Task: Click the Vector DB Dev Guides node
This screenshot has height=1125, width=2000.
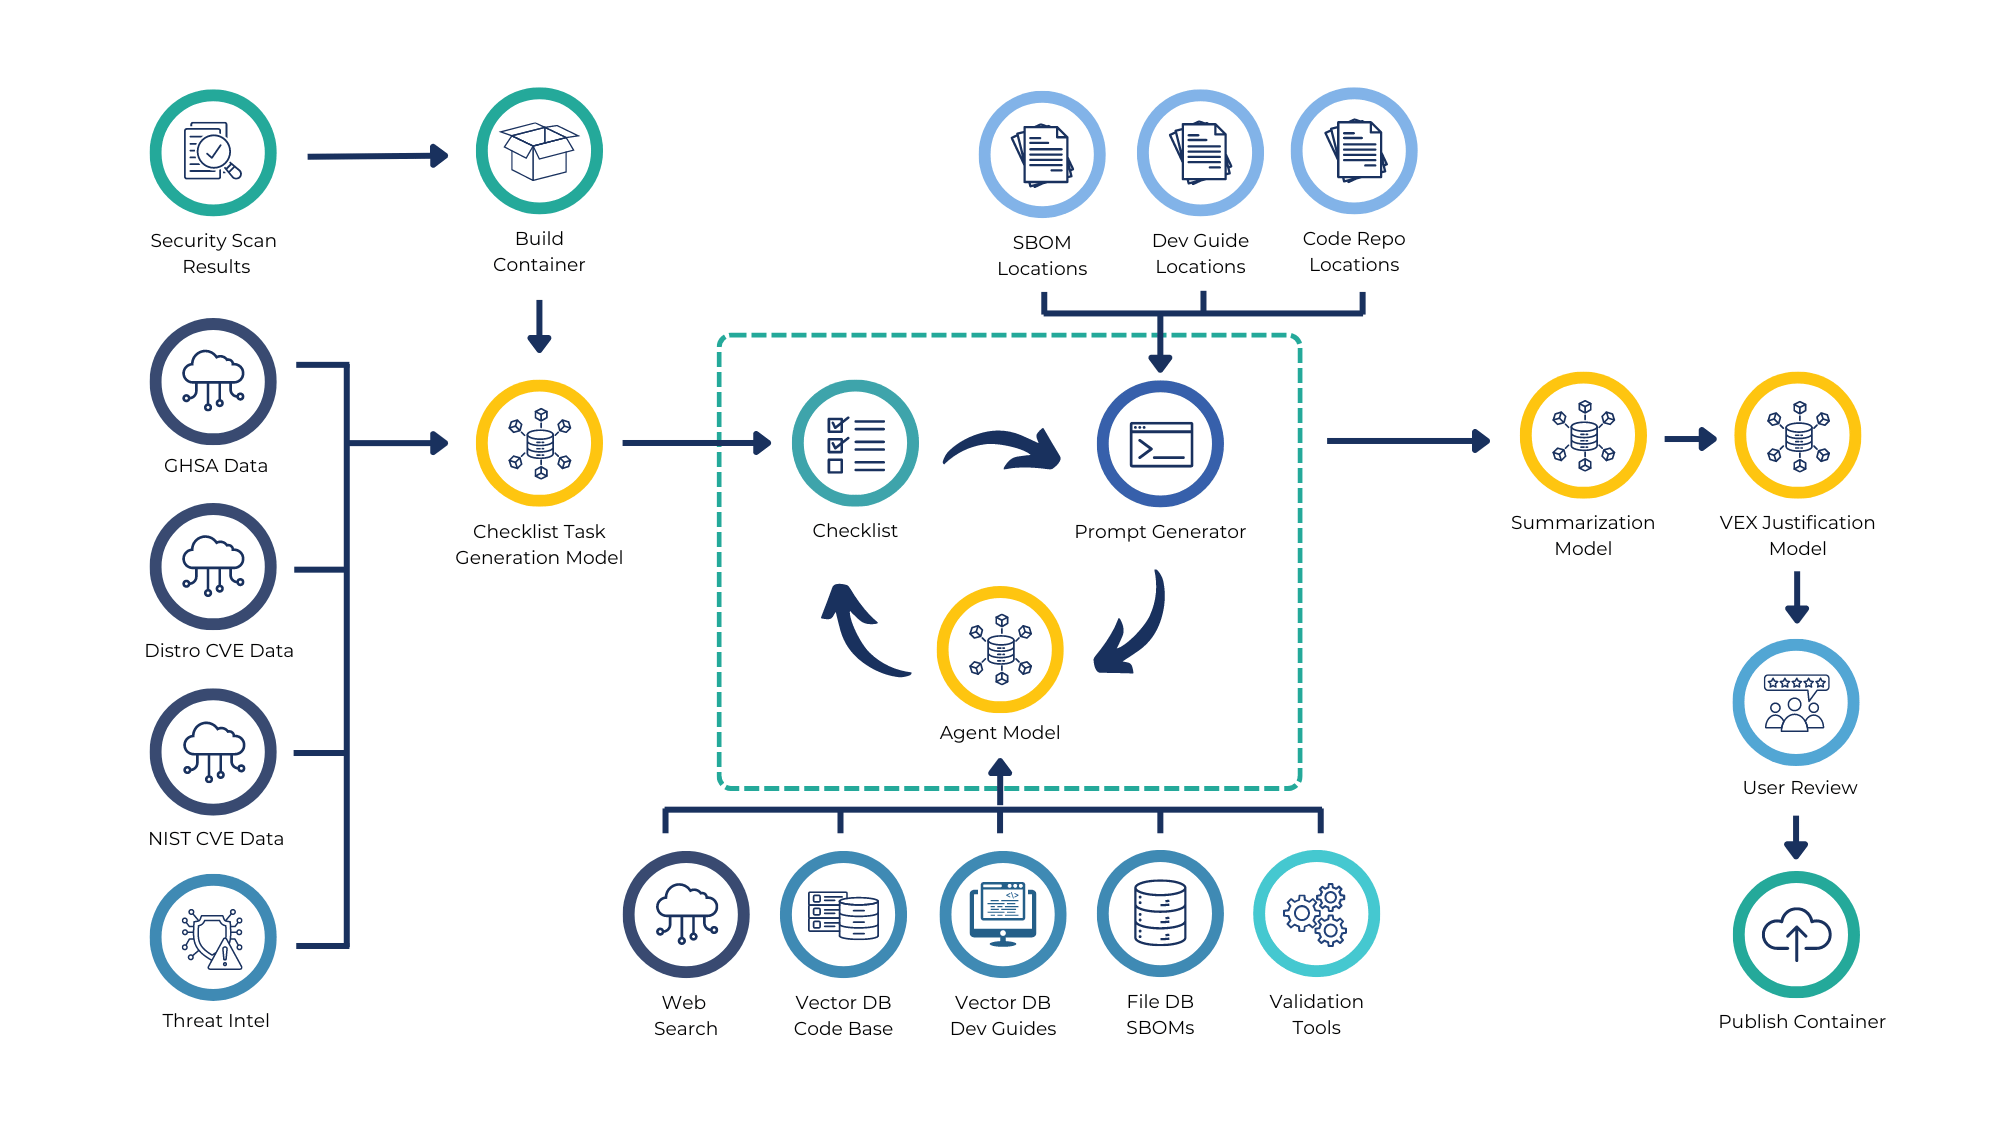Action: [1001, 920]
